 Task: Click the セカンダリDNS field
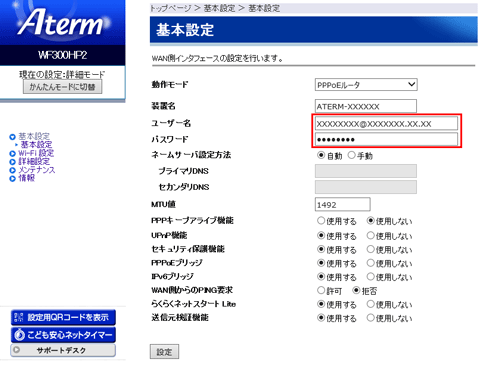tap(366, 187)
